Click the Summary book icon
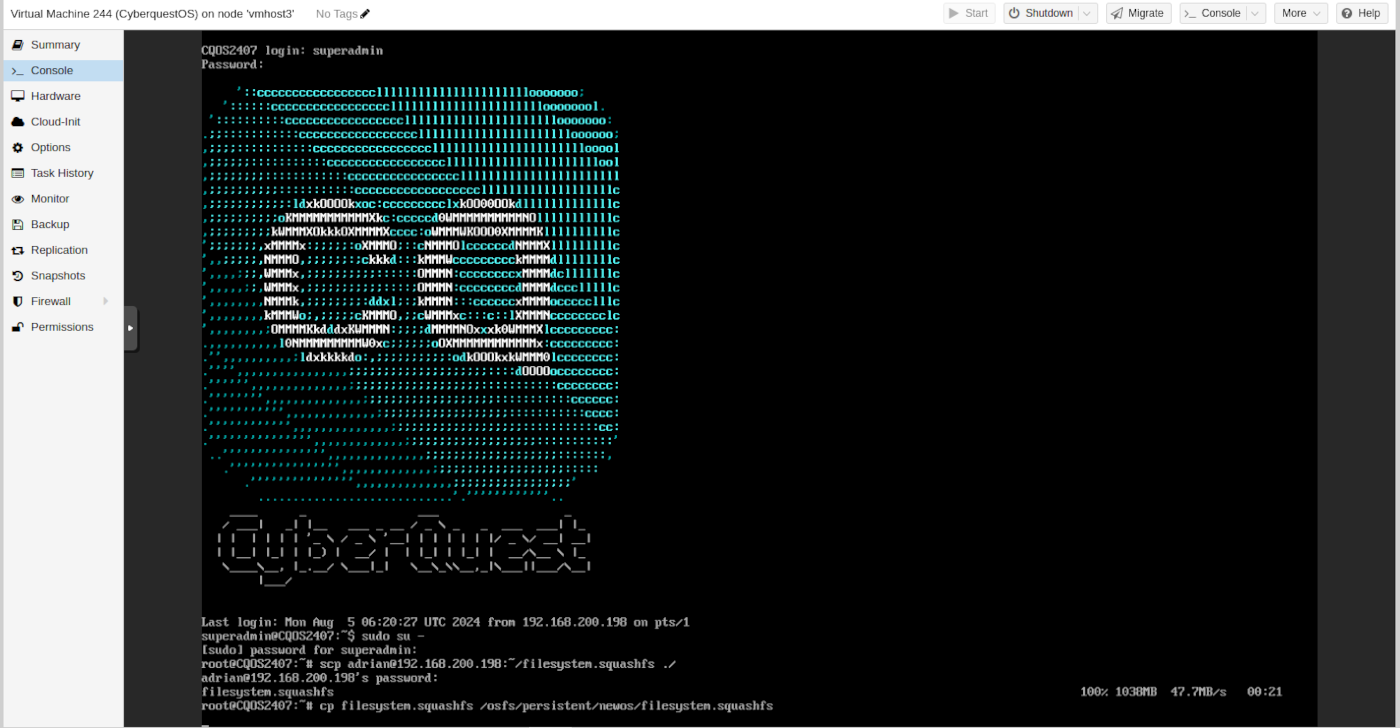1400x728 pixels. click(x=17, y=45)
